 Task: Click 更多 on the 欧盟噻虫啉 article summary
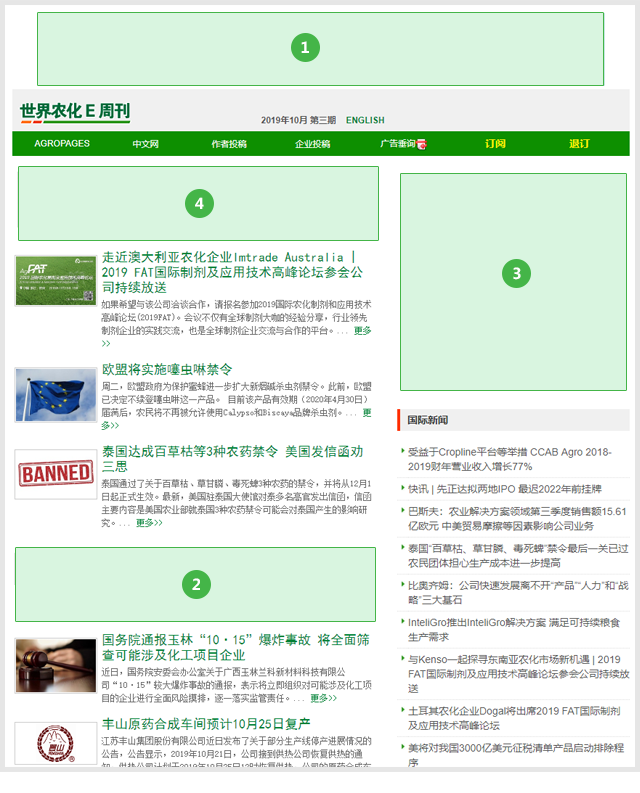pyautogui.click(x=367, y=413)
